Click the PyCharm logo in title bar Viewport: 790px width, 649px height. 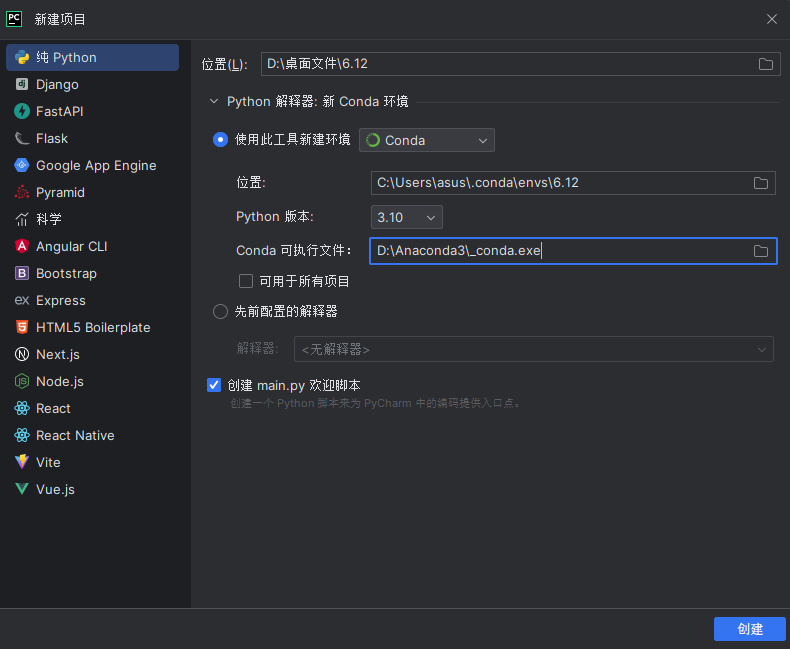[14, 19]
